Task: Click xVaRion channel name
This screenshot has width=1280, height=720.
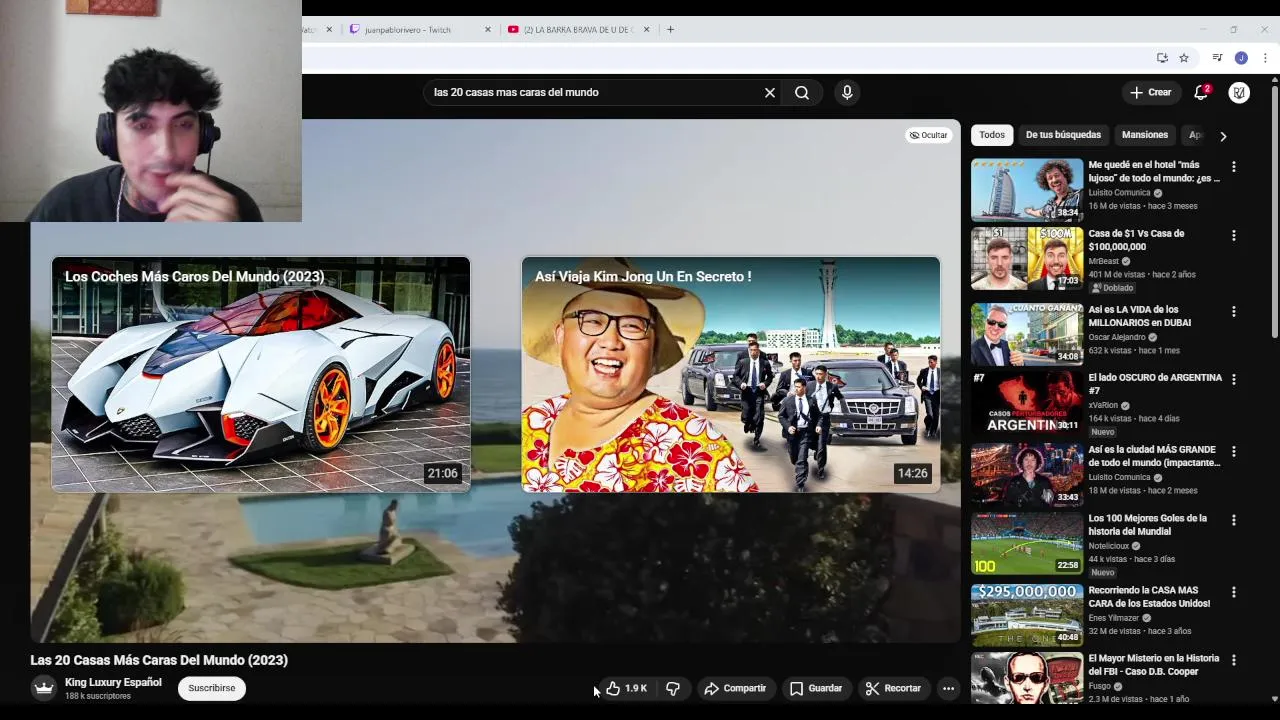Action: click(1104, 406)
